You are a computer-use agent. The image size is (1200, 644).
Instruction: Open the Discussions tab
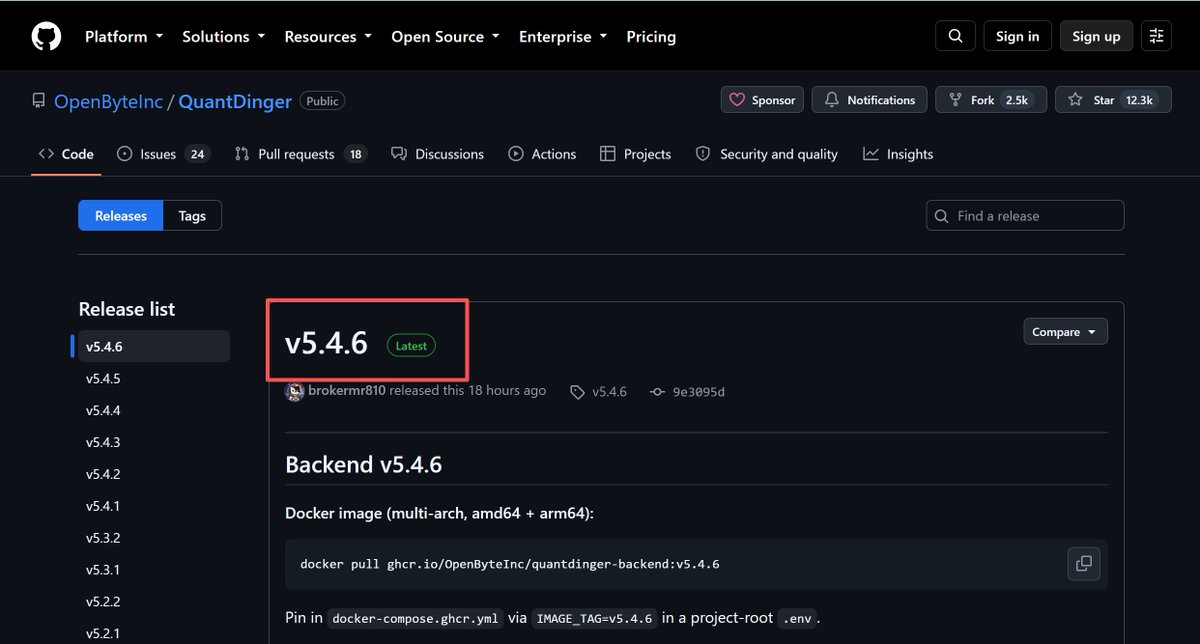click(438, 154)
